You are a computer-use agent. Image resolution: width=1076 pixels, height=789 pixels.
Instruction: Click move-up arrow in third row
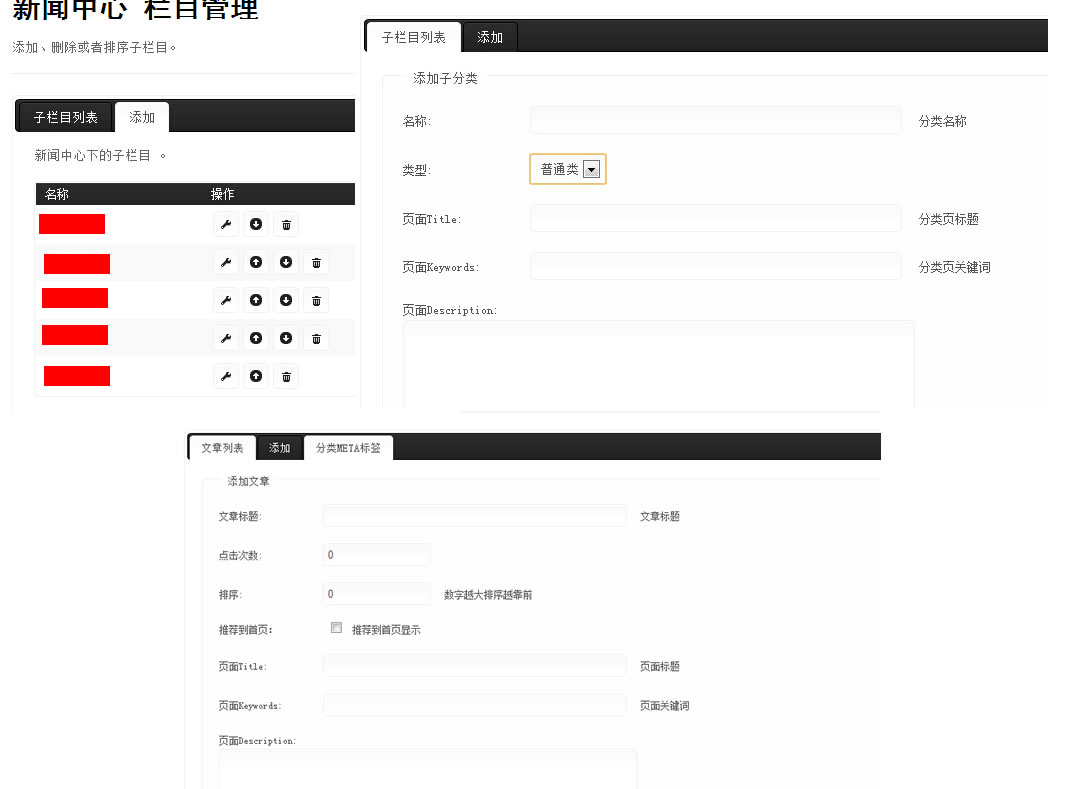[256, 300]
